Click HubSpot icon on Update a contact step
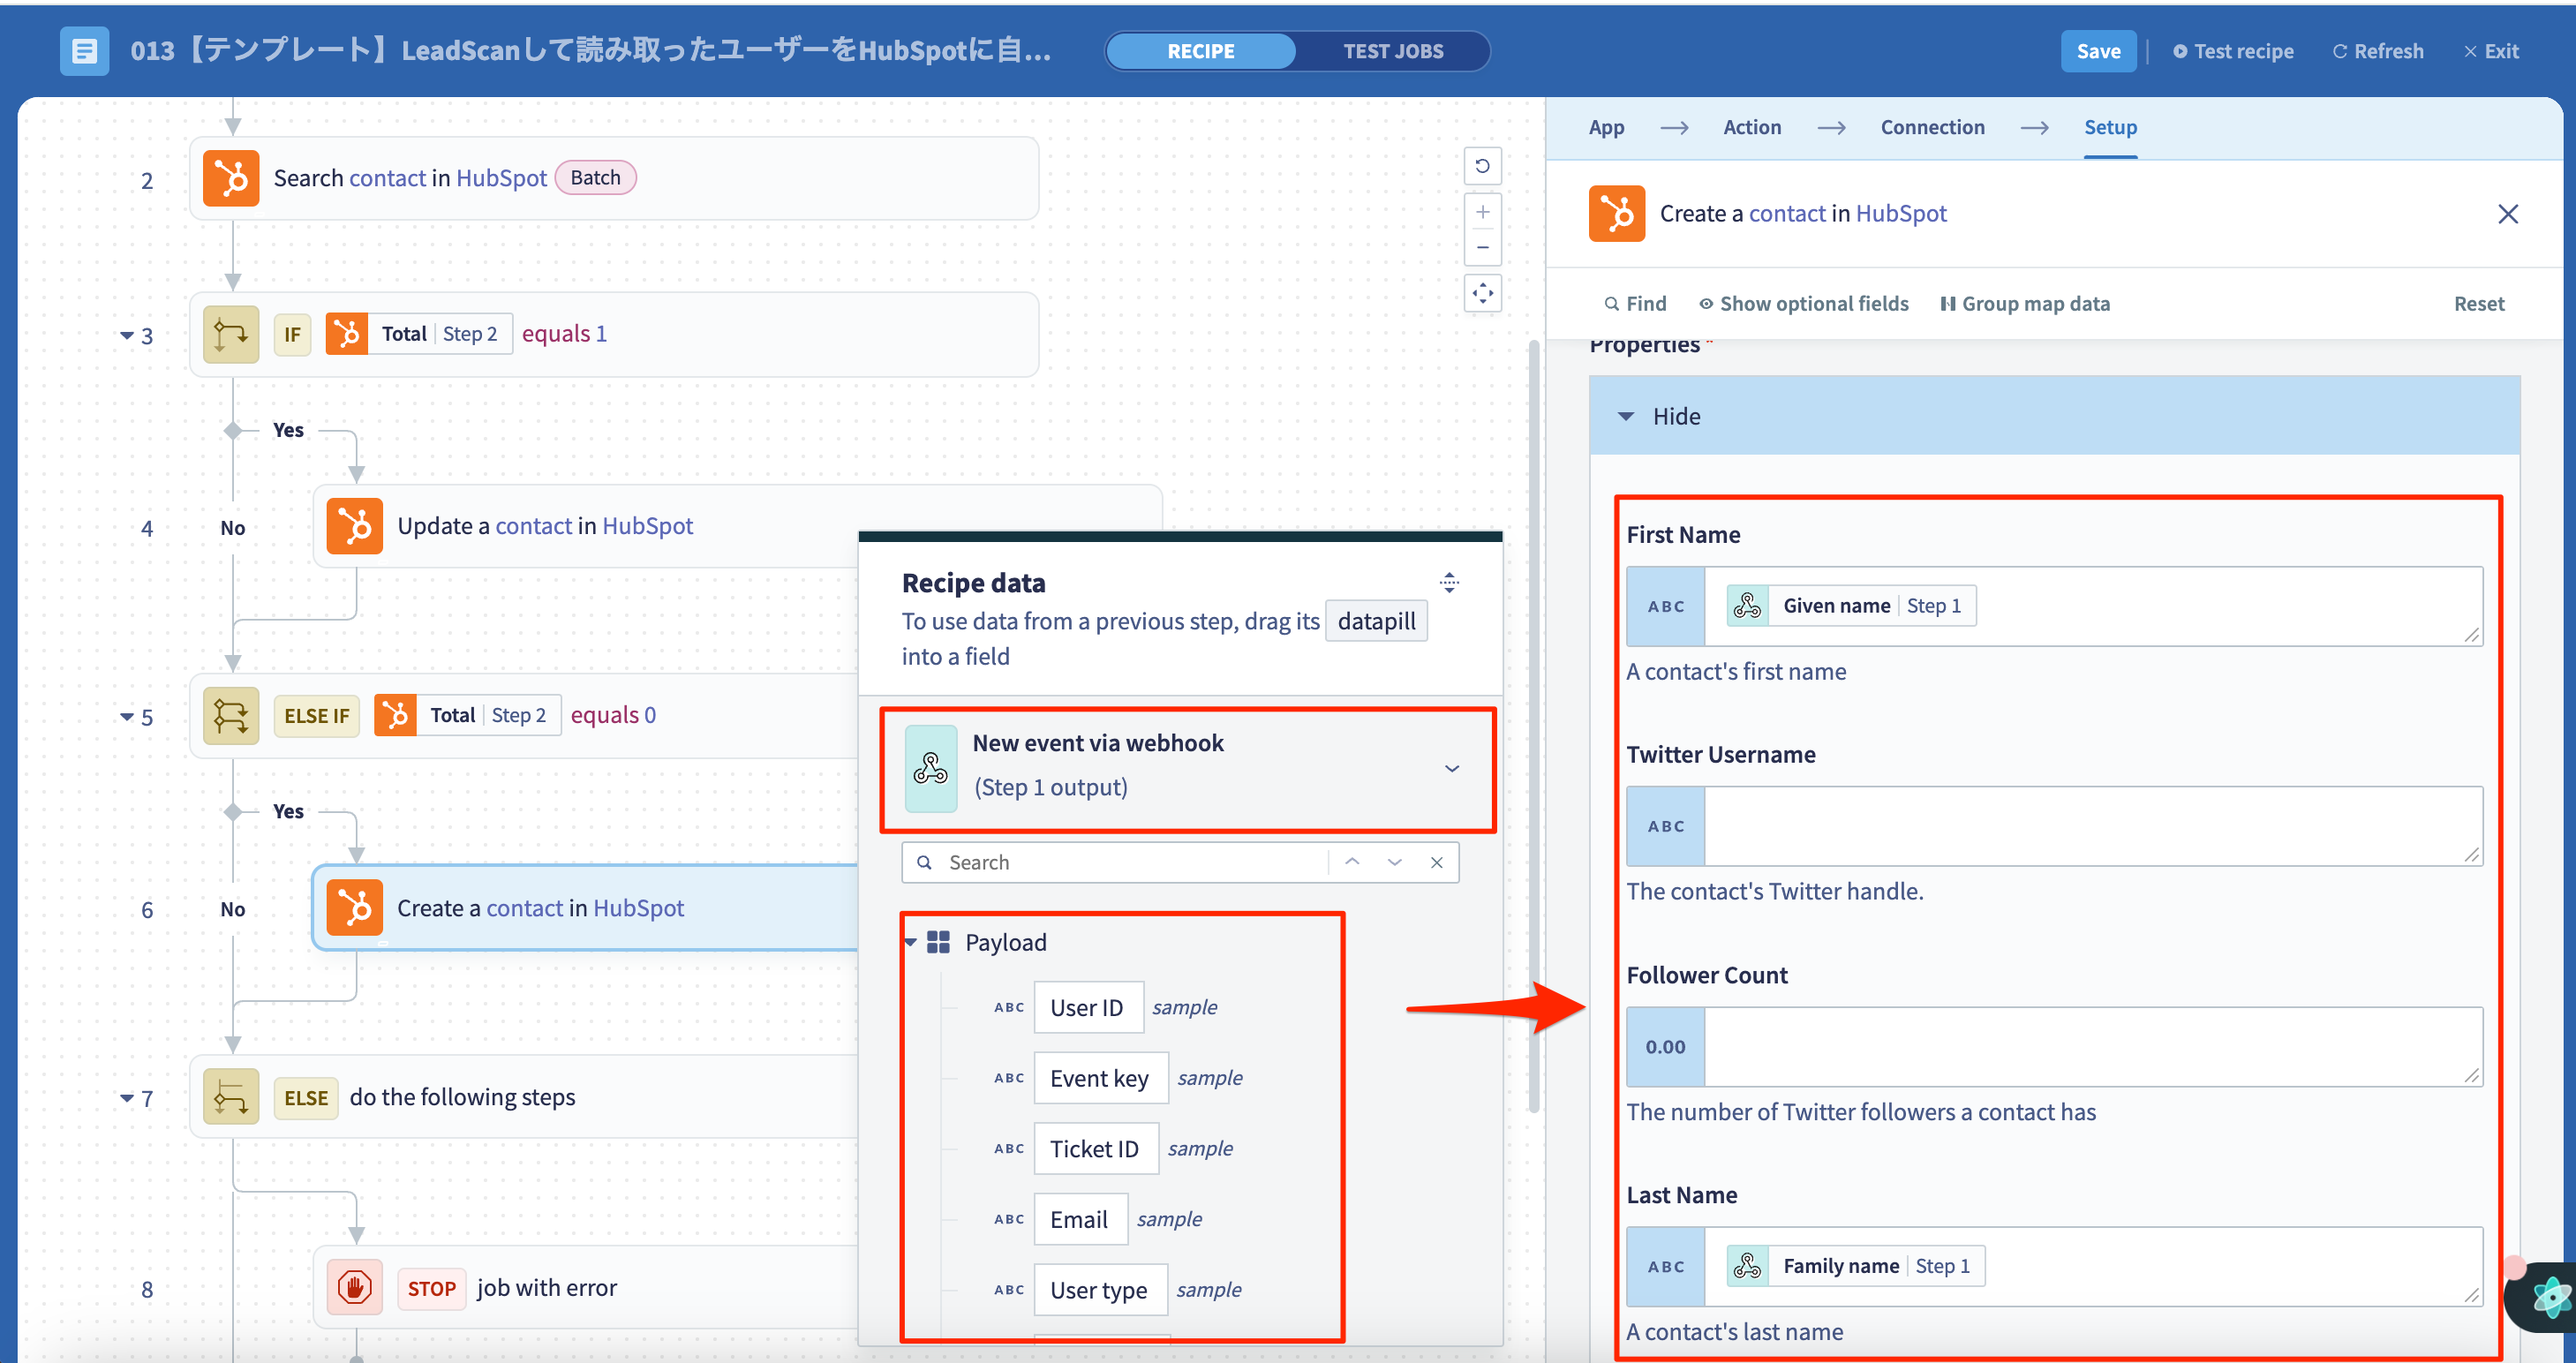This screenshot has width=2576, height=1363. (355, 526)
